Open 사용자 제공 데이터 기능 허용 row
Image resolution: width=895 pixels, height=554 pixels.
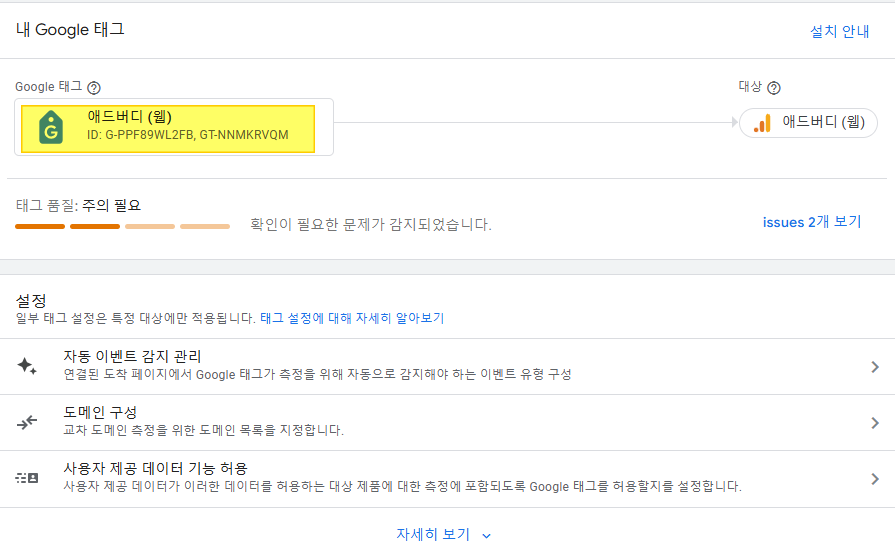coord(448,479)
